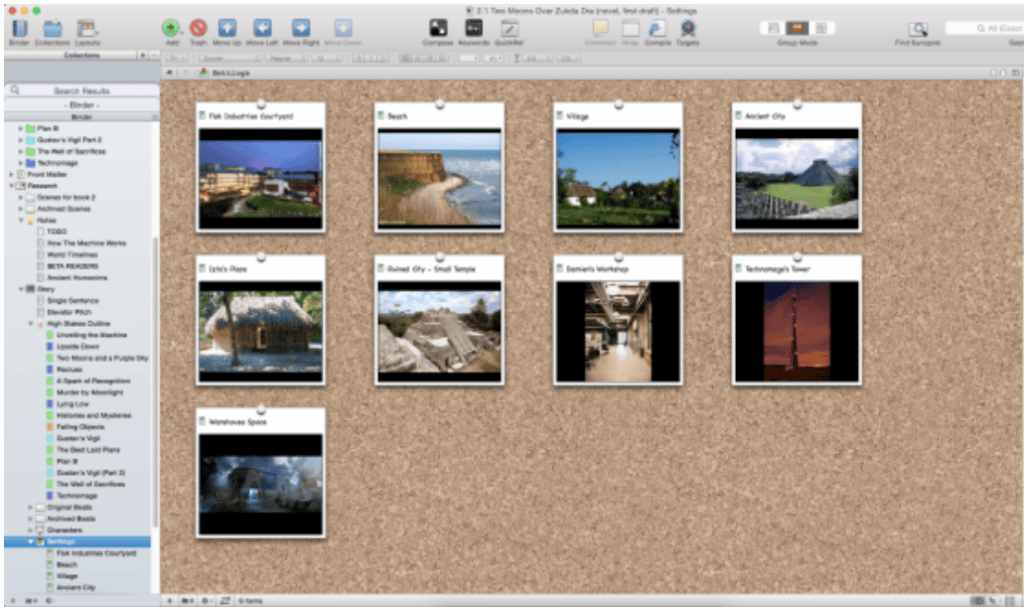Click the Move Up arrow icon
The image size is (1024, 607).
coord(227,28)
